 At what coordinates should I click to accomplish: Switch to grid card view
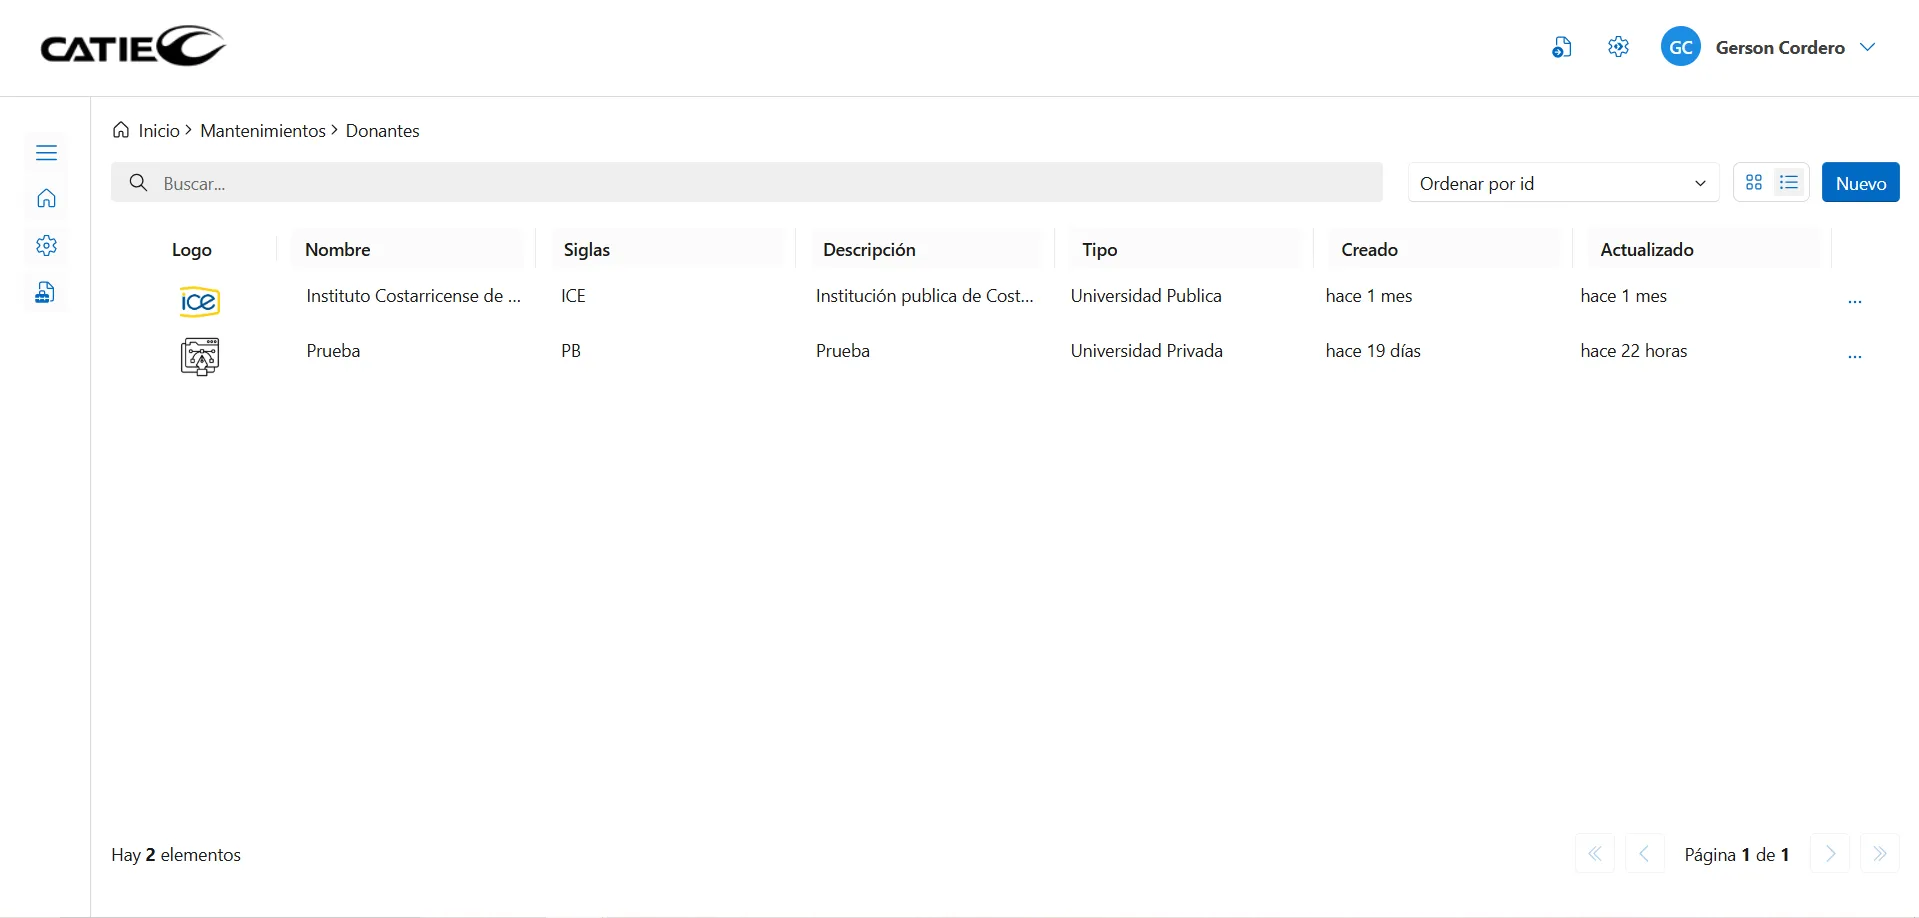(1754, 183)
